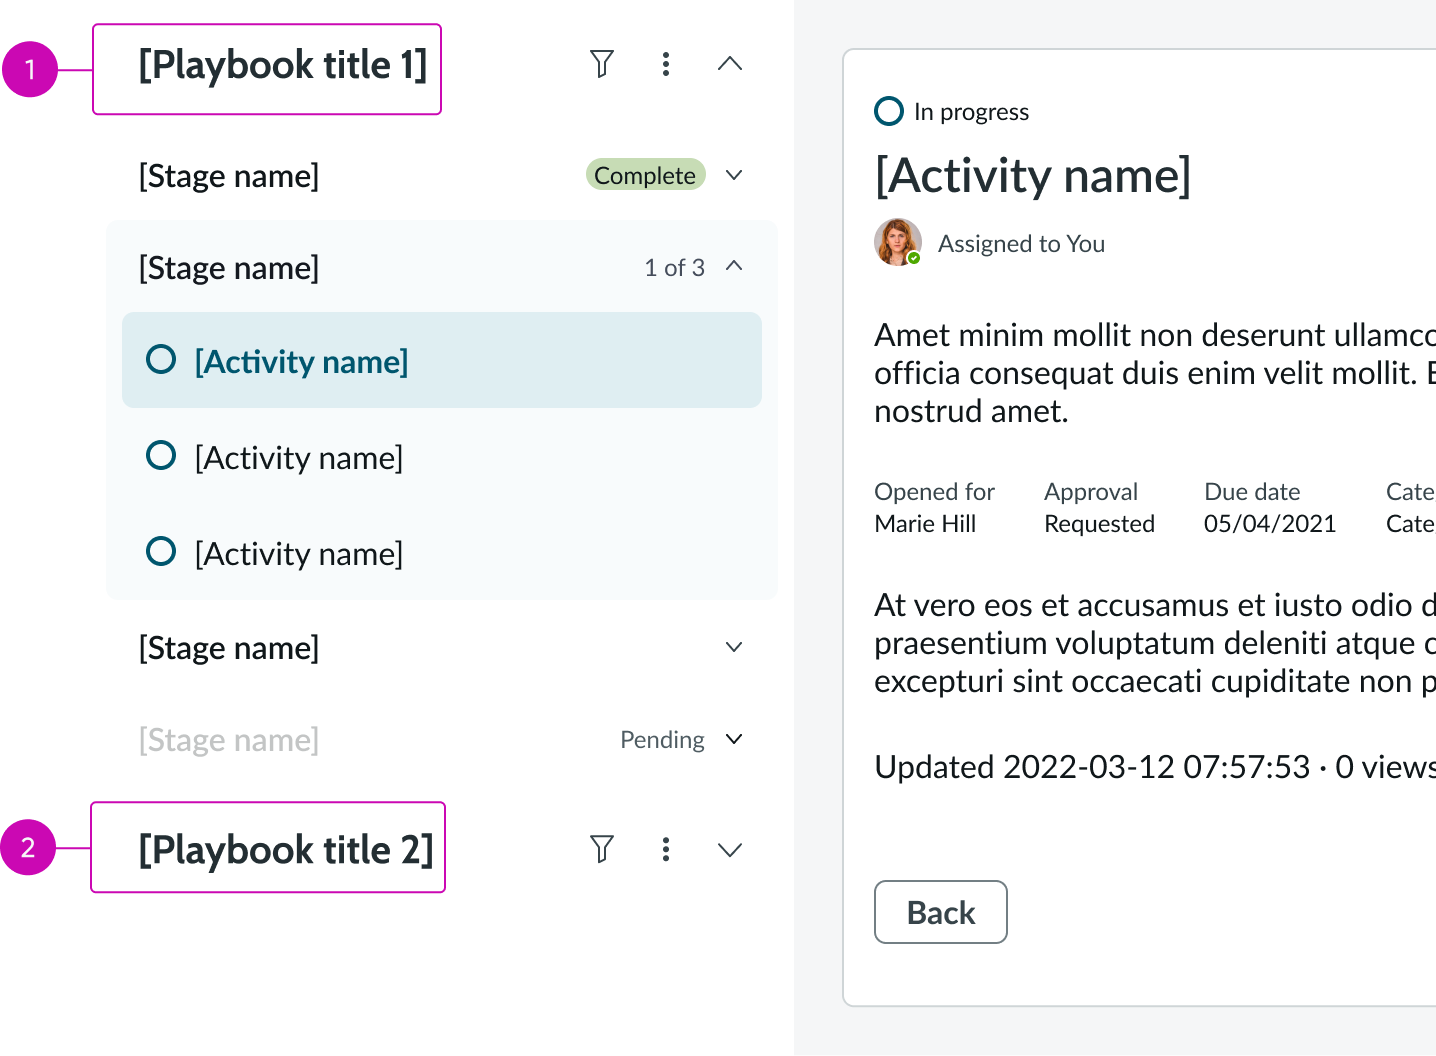This screenshot has height=1056, width=1436.
Task: Click the Complete status badge
Action: [645, 175]
